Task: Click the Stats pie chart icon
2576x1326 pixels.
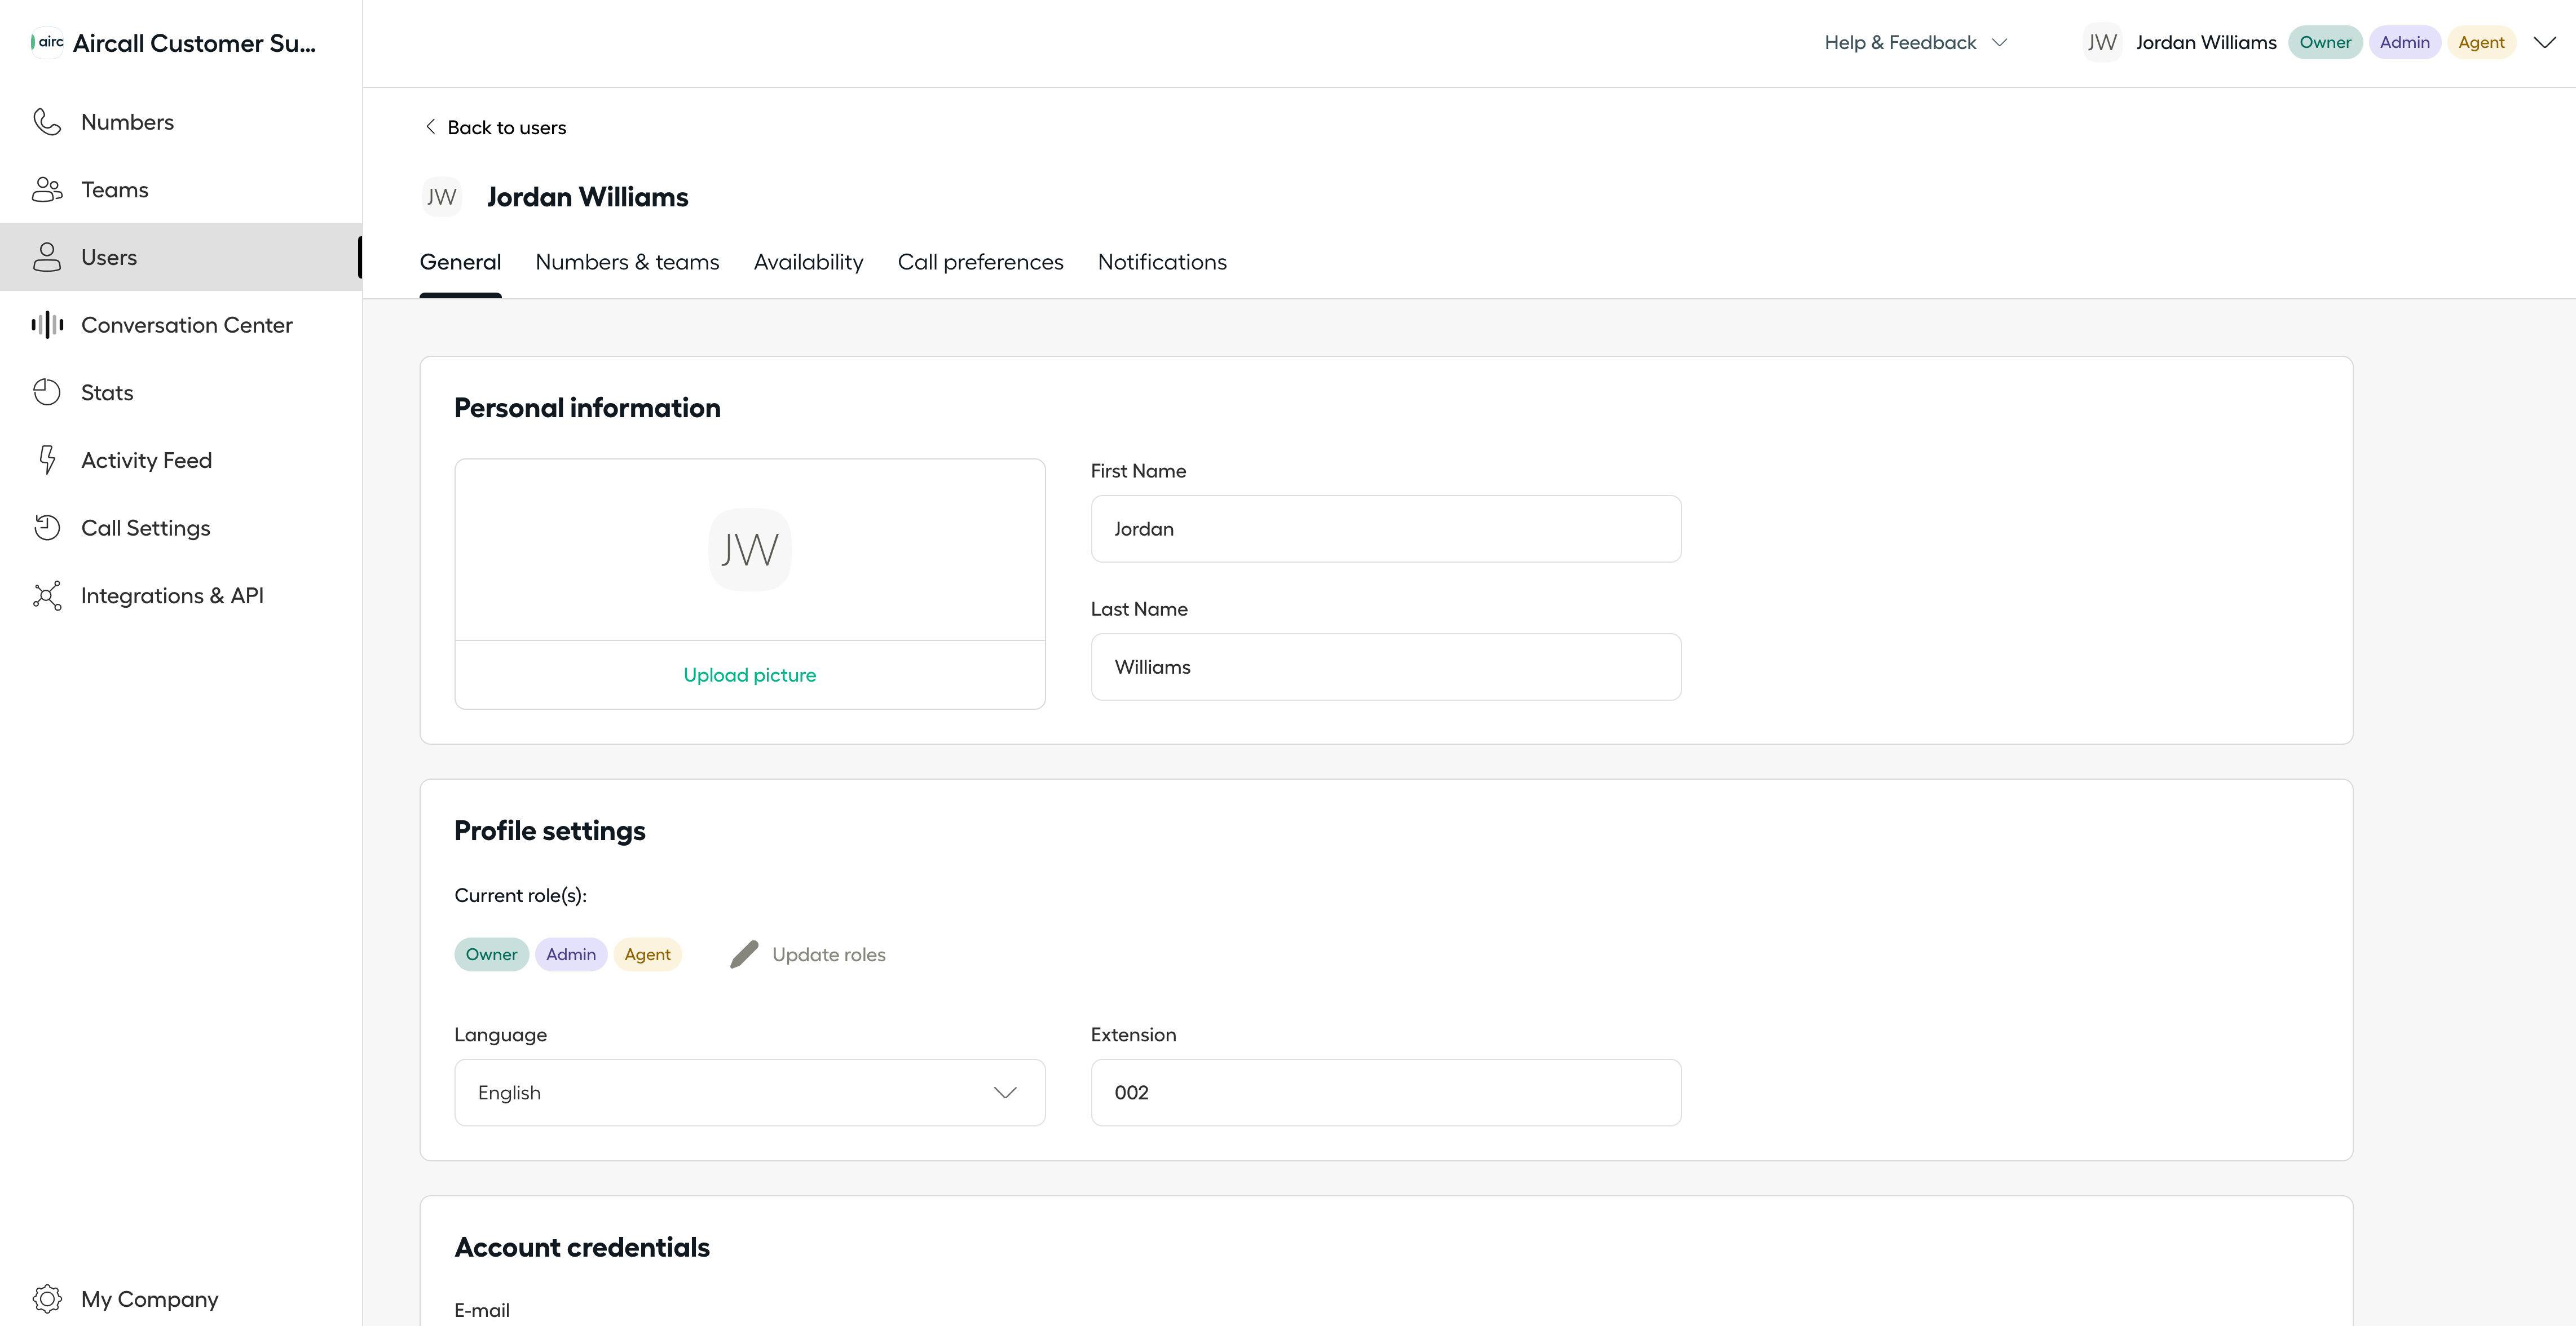Action: click(47, 392)
